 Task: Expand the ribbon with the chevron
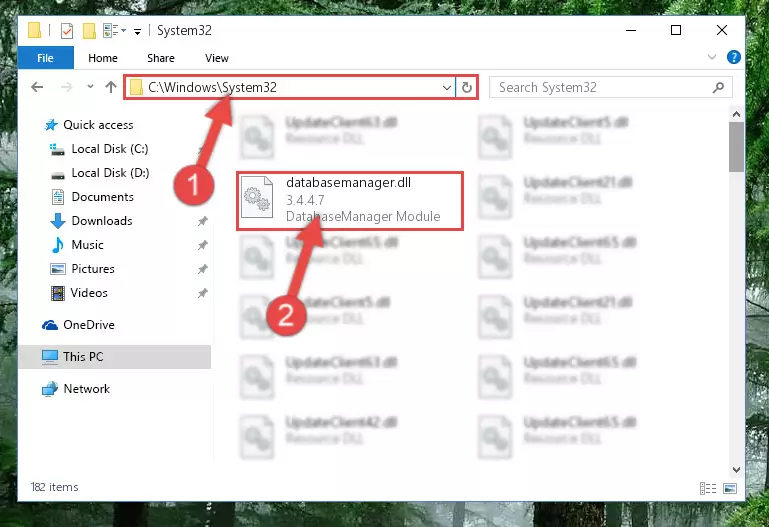(x=712, y=57)
